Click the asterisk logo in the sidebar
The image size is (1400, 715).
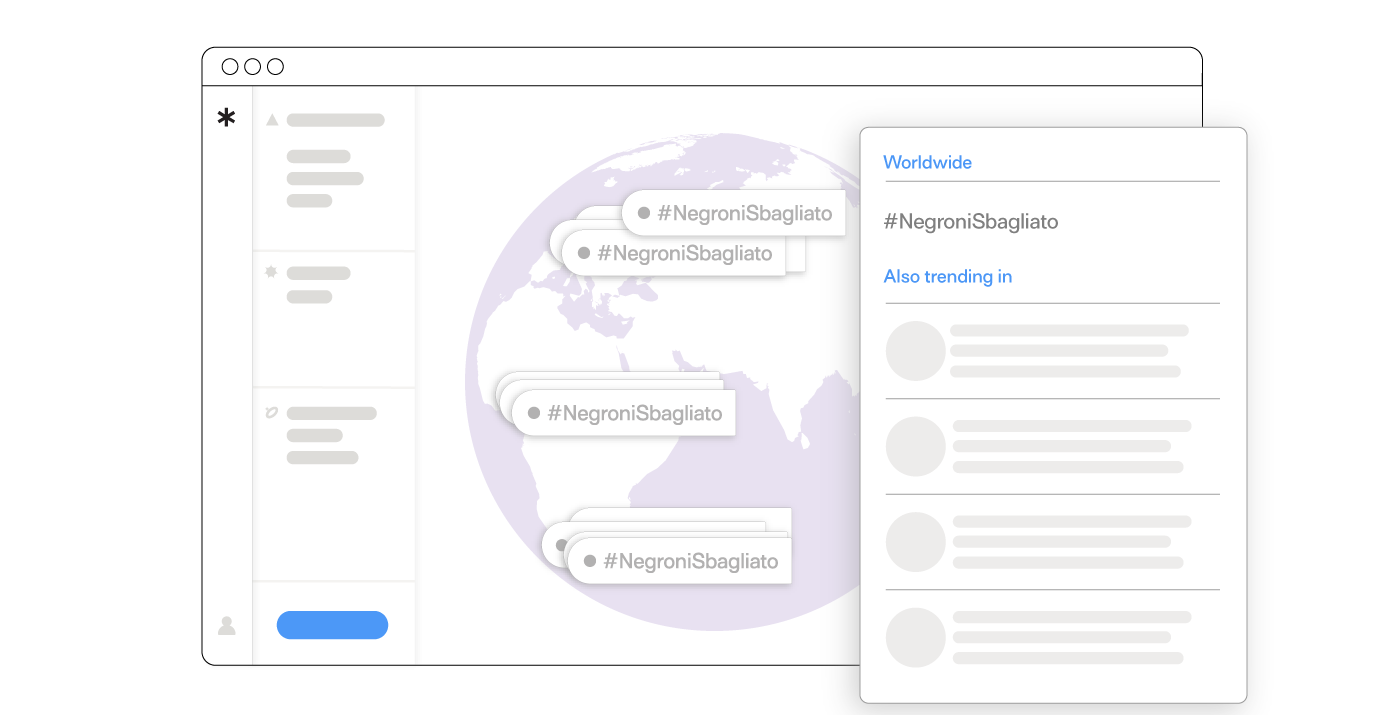coord(227,118)
